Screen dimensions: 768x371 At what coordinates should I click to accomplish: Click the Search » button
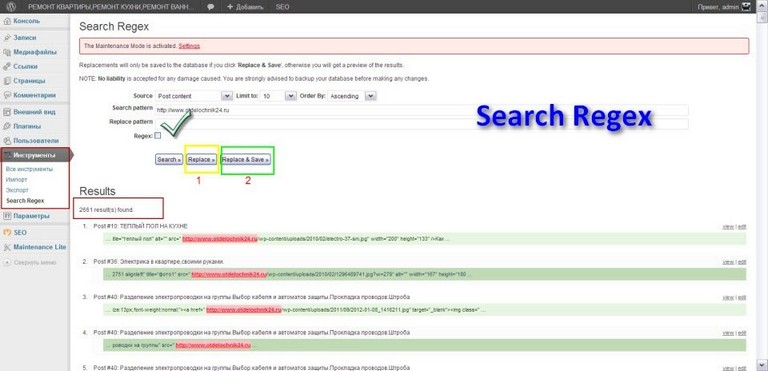(x=169, y=160)
